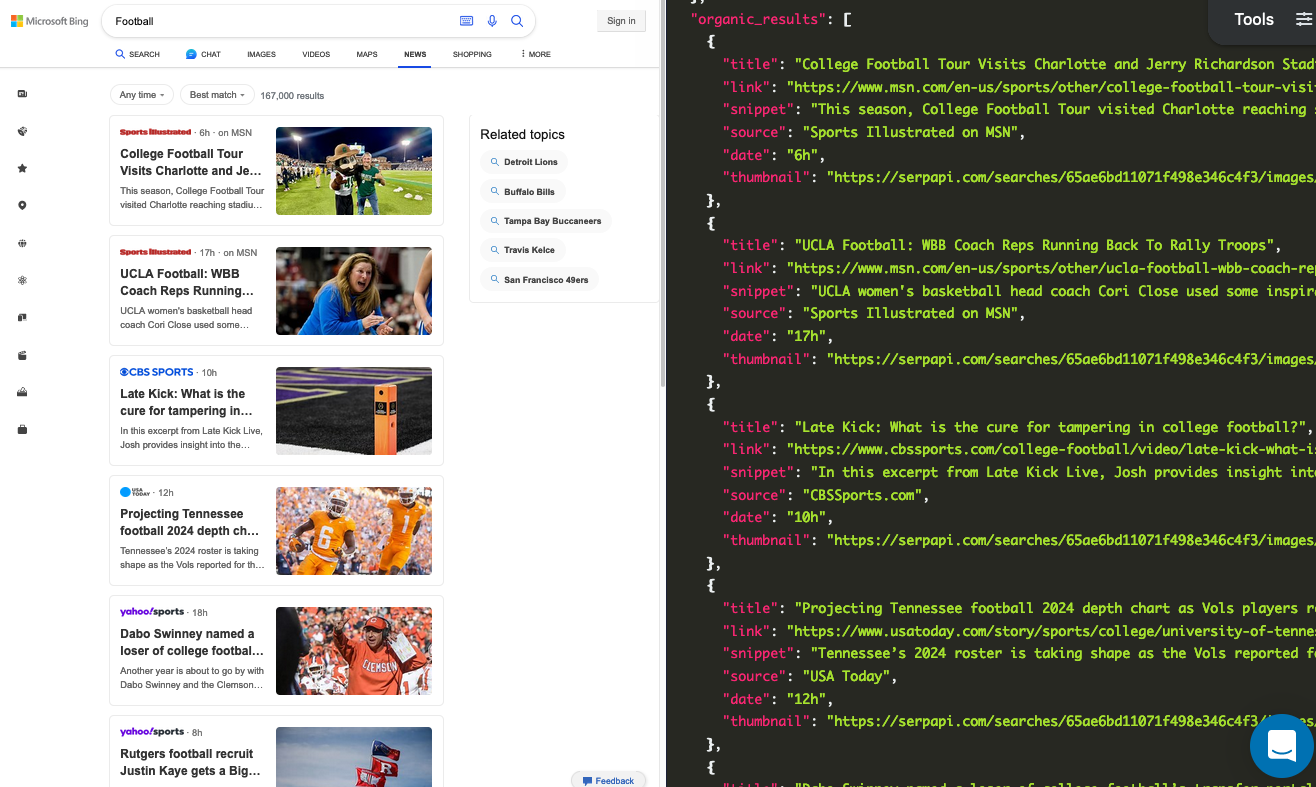Switch to the Search tab
This screenshot has width=1316, height=787.
click(x=137, y=54)
